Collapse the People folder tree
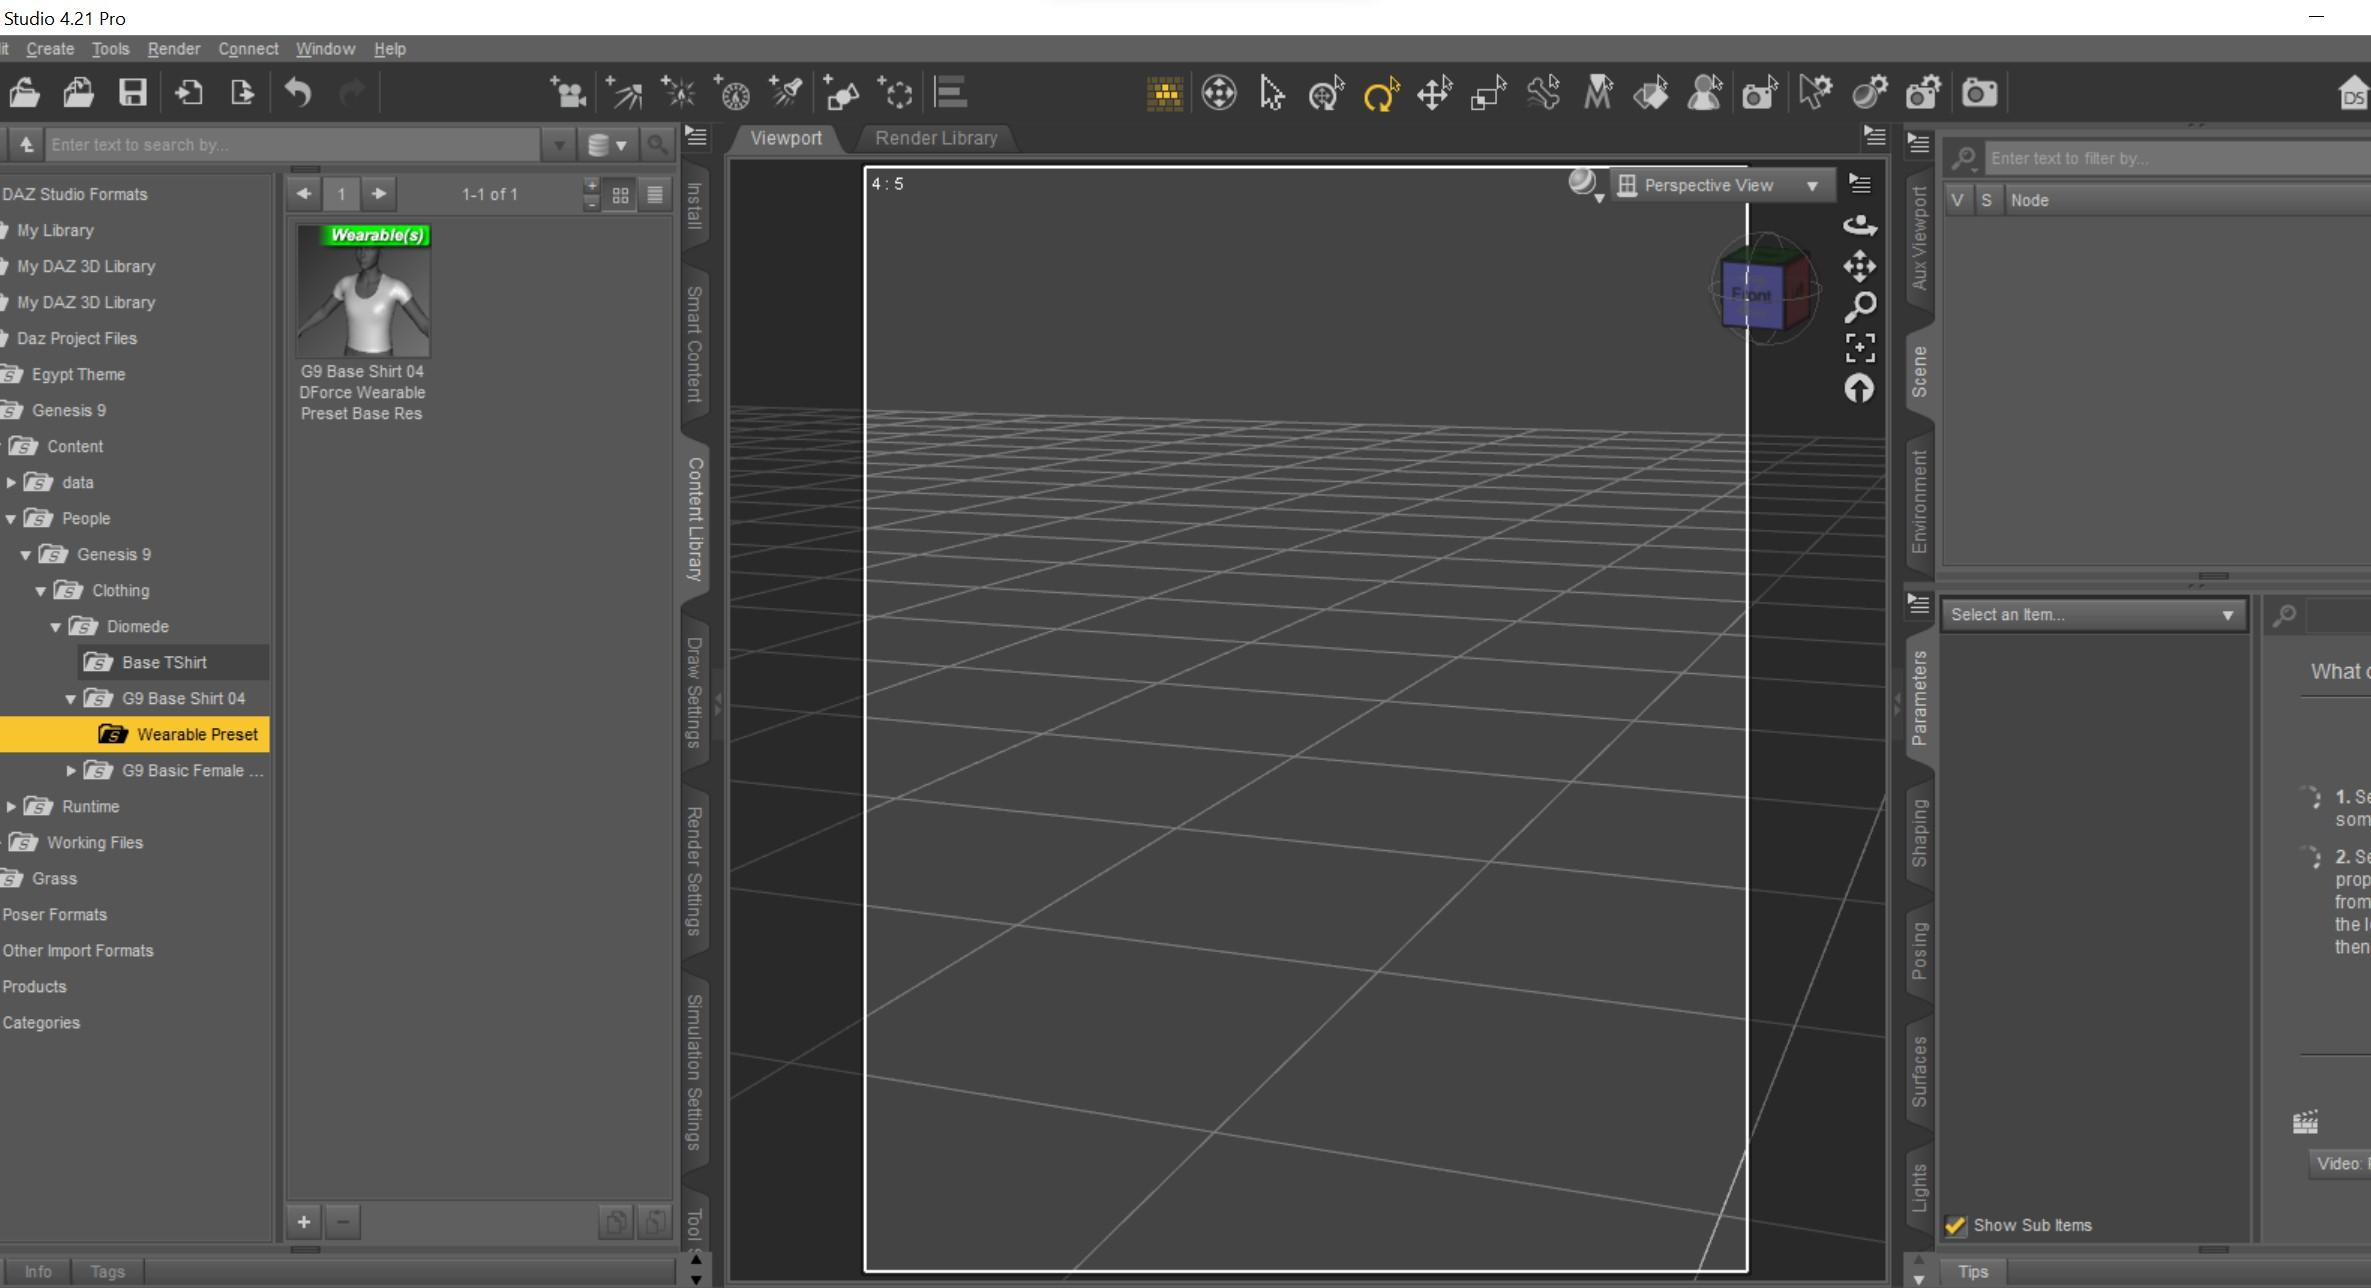Image resolution: width=2371 pixels, height=1288 pixels. click(x=11, y=519)
